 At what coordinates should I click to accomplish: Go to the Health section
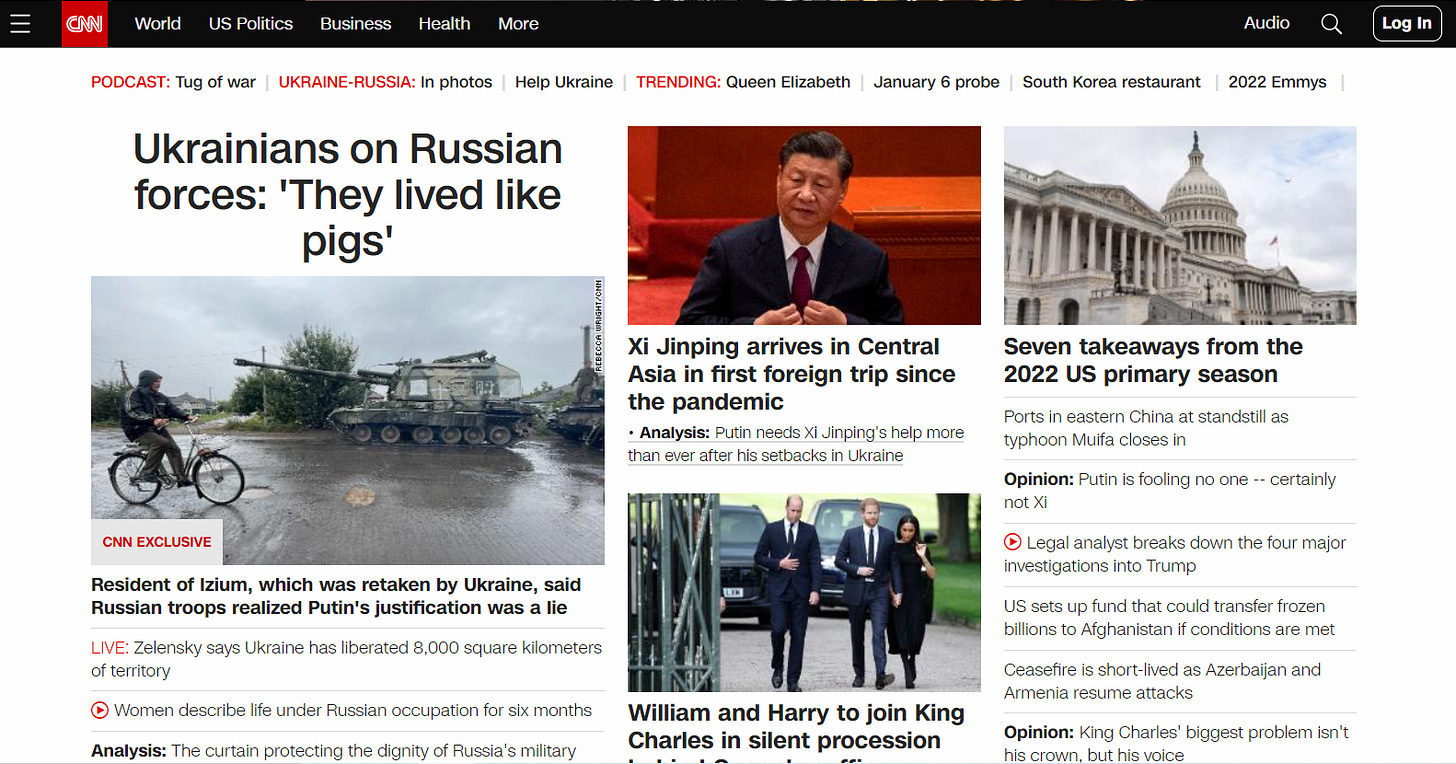tap(445, 23)
